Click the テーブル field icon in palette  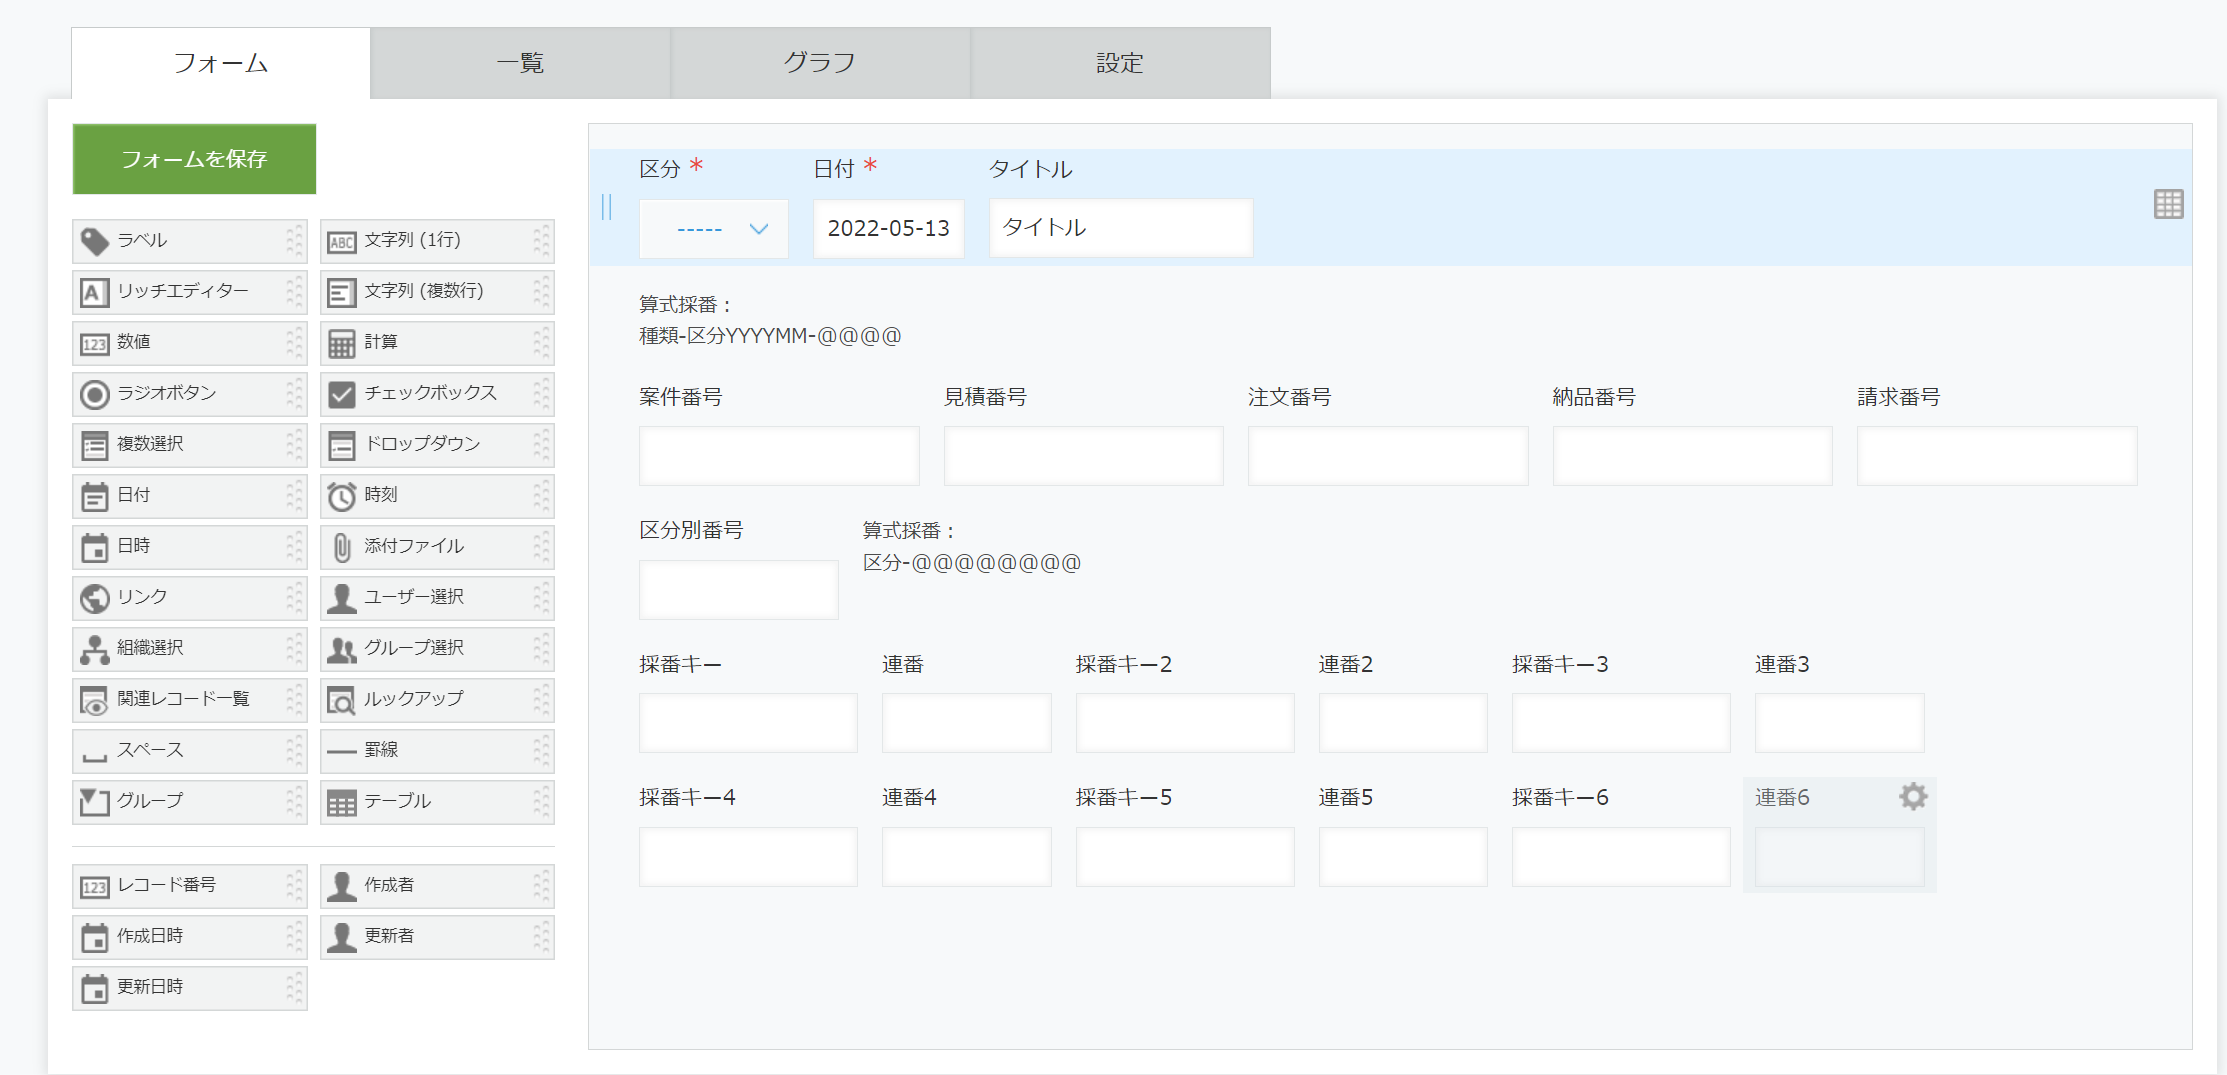coord(341,802)
